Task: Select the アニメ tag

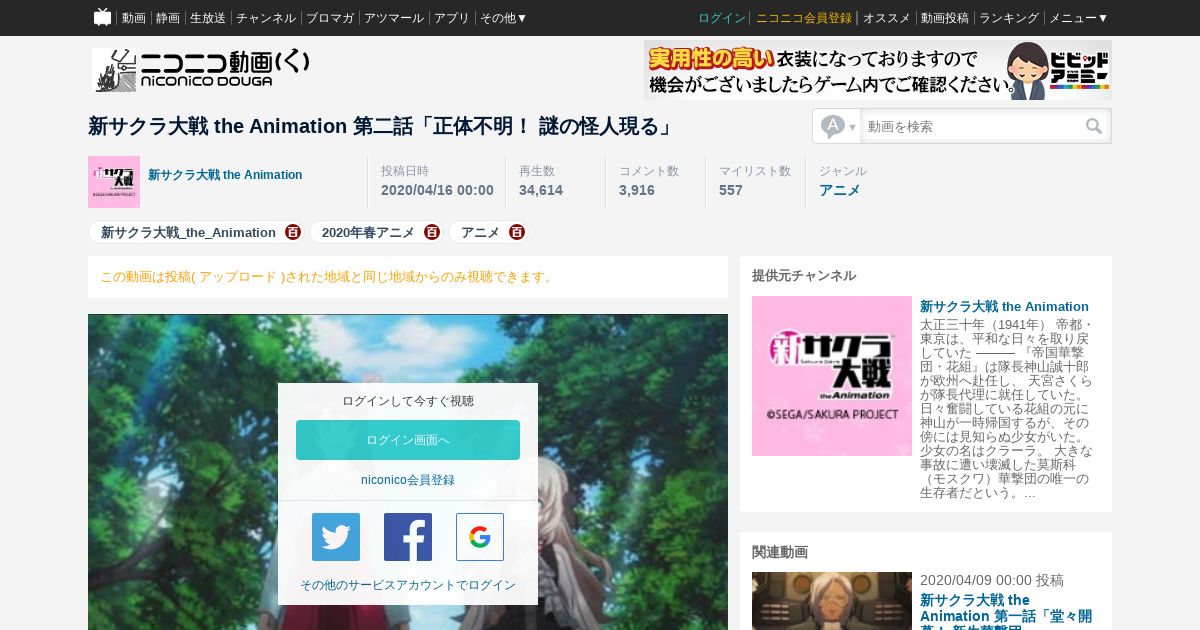Action: (x=480, y=232)
